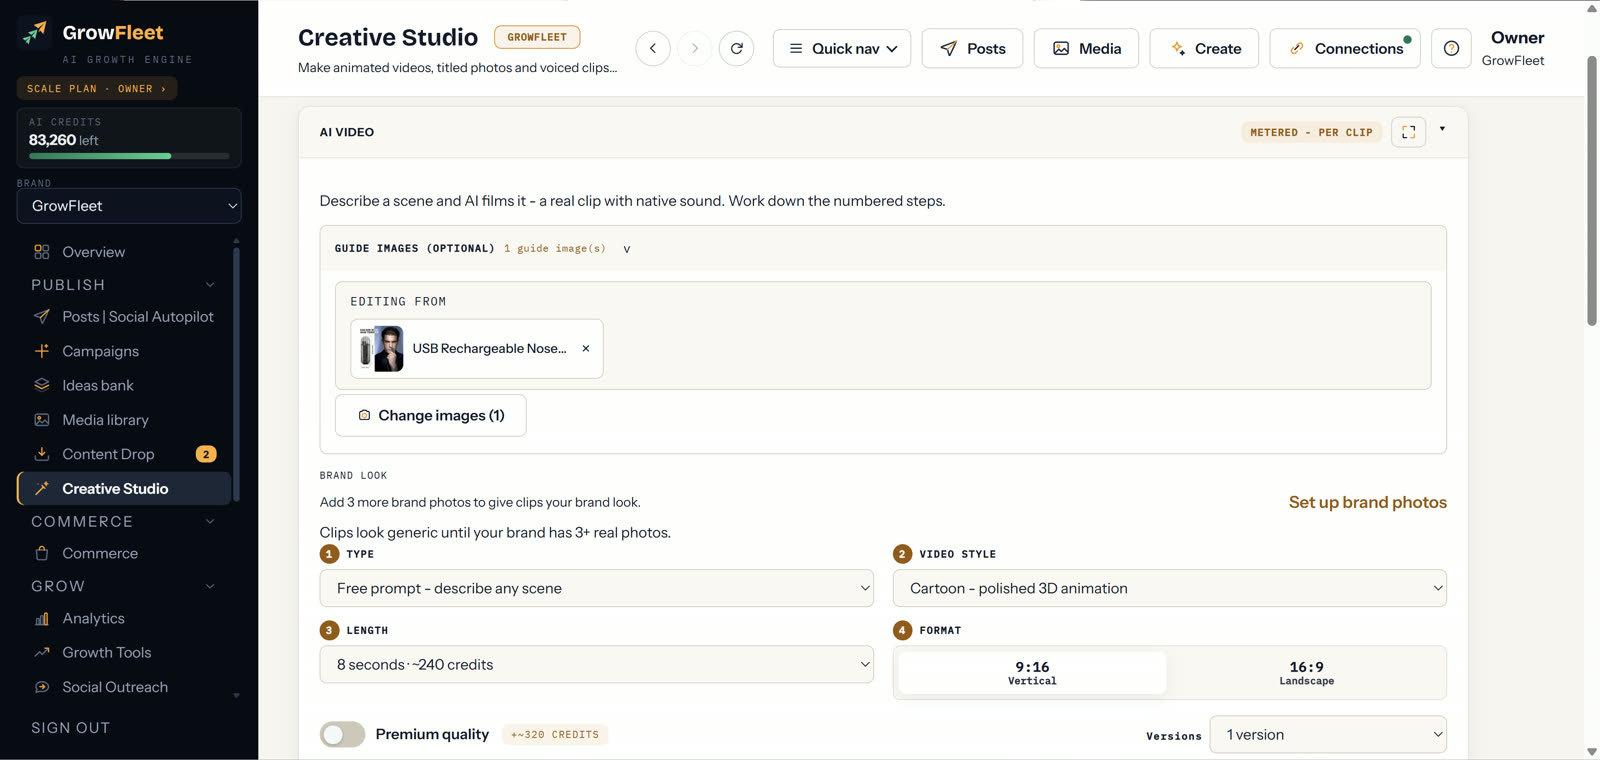This screenshot has width=1600, height=760.
Task: Click the Growth Tools trend arrow icon
Action: point(42,653)
